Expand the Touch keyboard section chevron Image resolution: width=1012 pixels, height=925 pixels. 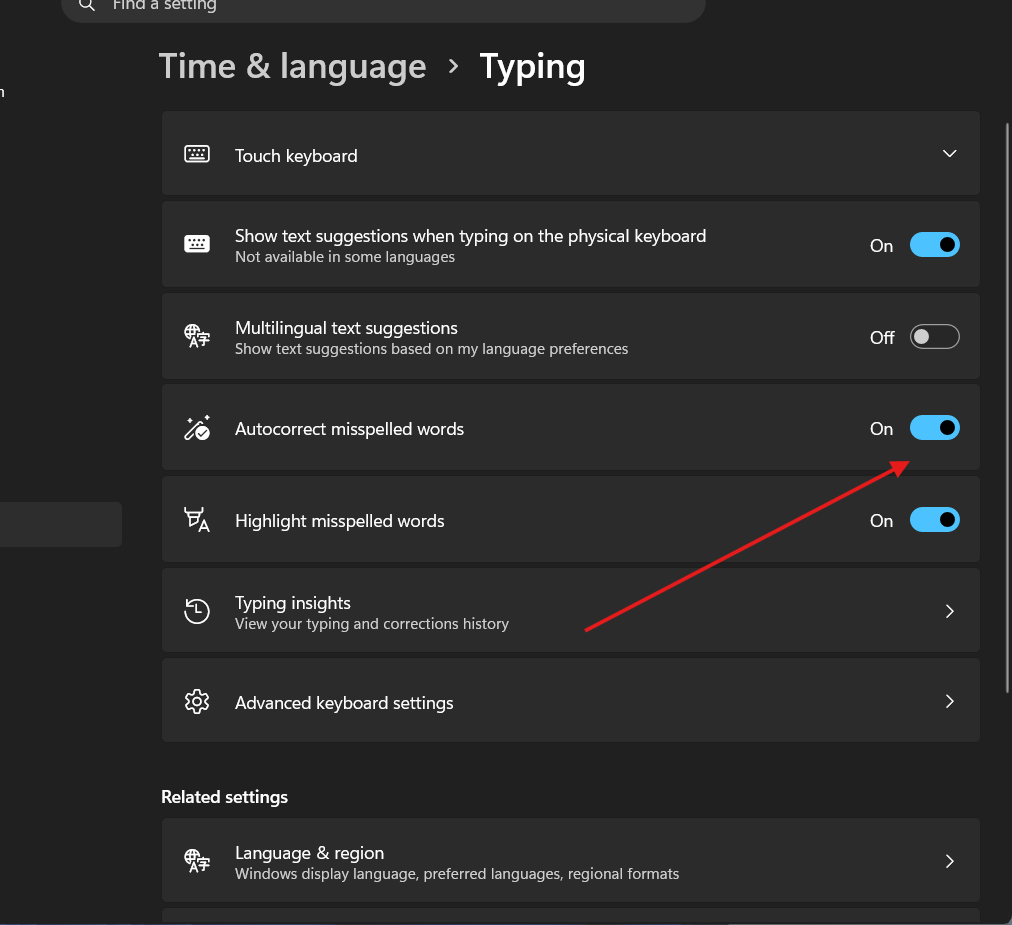[949, 154]
